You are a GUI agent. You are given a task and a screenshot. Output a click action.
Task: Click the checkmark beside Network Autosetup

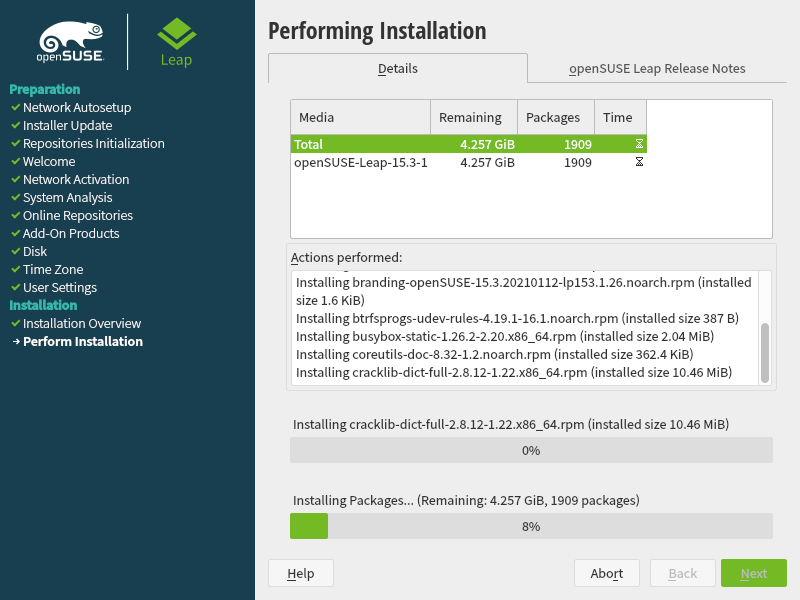coord(15,107)
